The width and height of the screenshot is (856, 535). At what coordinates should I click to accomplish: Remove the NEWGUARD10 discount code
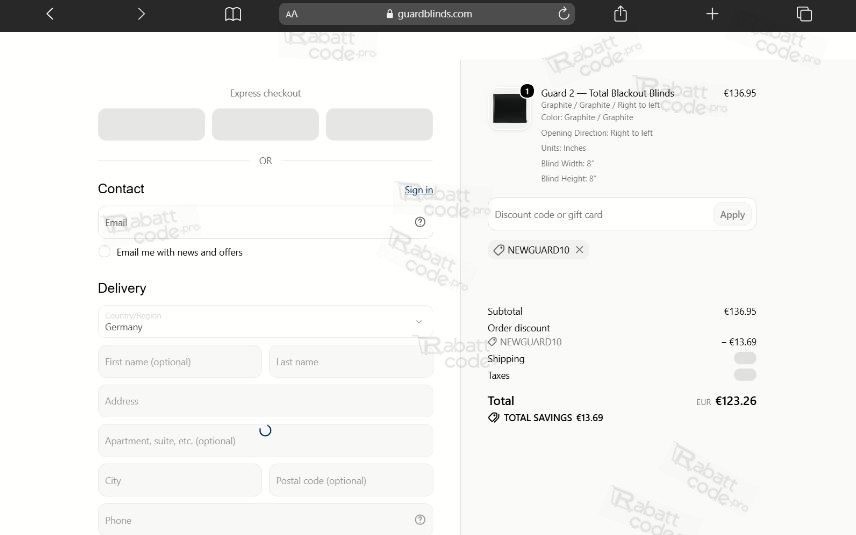(579, 249)
